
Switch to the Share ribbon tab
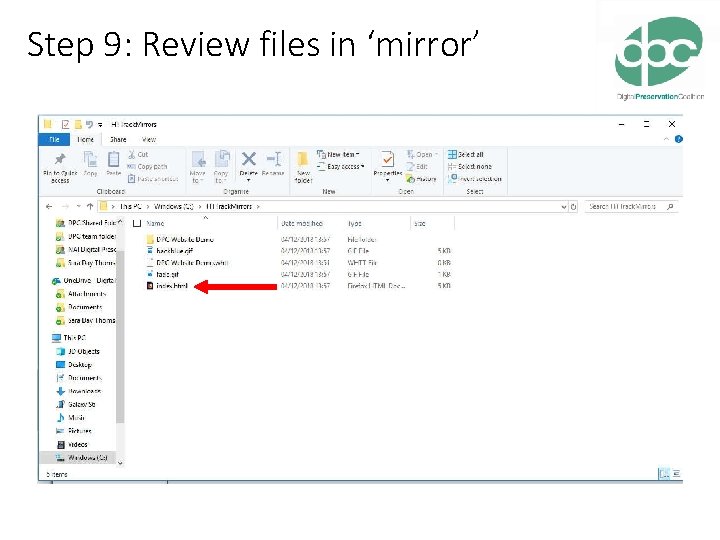(118, 139)
